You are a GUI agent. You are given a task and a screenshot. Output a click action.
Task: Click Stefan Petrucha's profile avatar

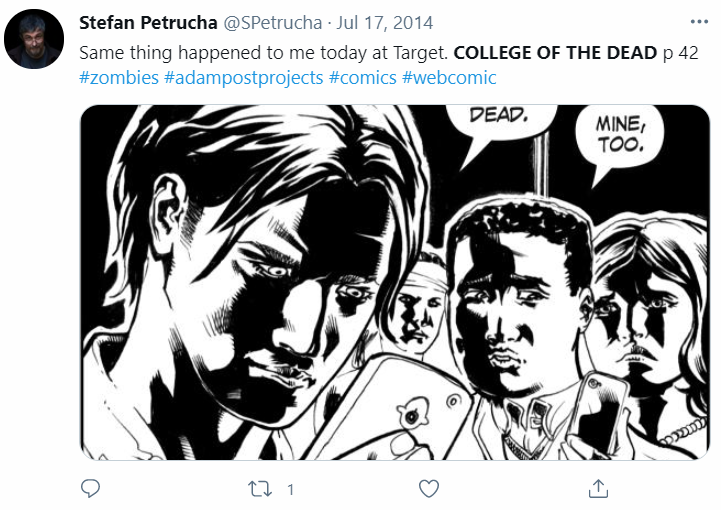[34, 39]
